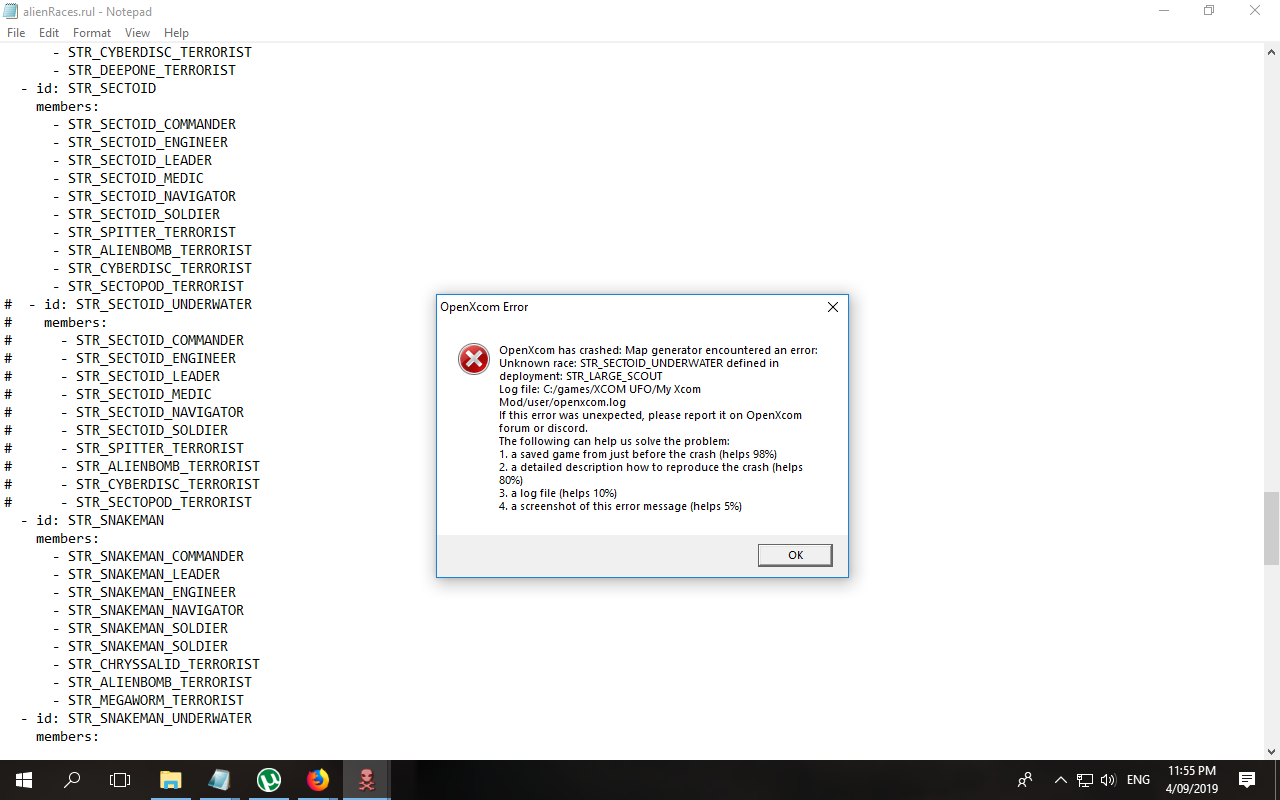Click the STR_DEEPONE_TERRORIST line
This screenshot has width=1280, height=800.
pos(144,70)
